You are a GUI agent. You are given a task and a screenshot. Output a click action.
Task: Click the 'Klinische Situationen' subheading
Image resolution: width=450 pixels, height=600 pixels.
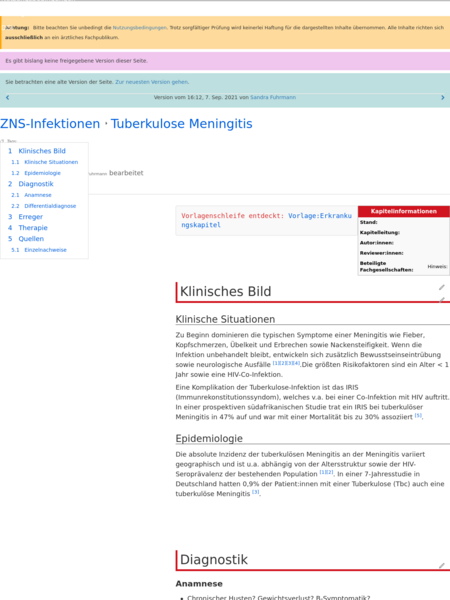pos(225,319)
